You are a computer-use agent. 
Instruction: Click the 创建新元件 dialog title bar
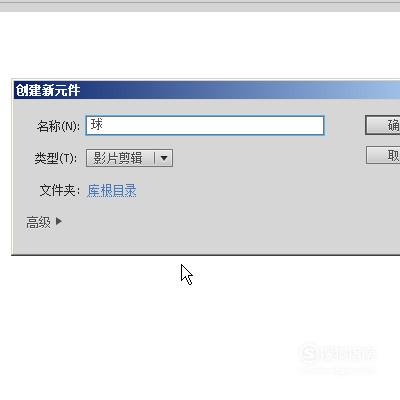tap(207, 90)
